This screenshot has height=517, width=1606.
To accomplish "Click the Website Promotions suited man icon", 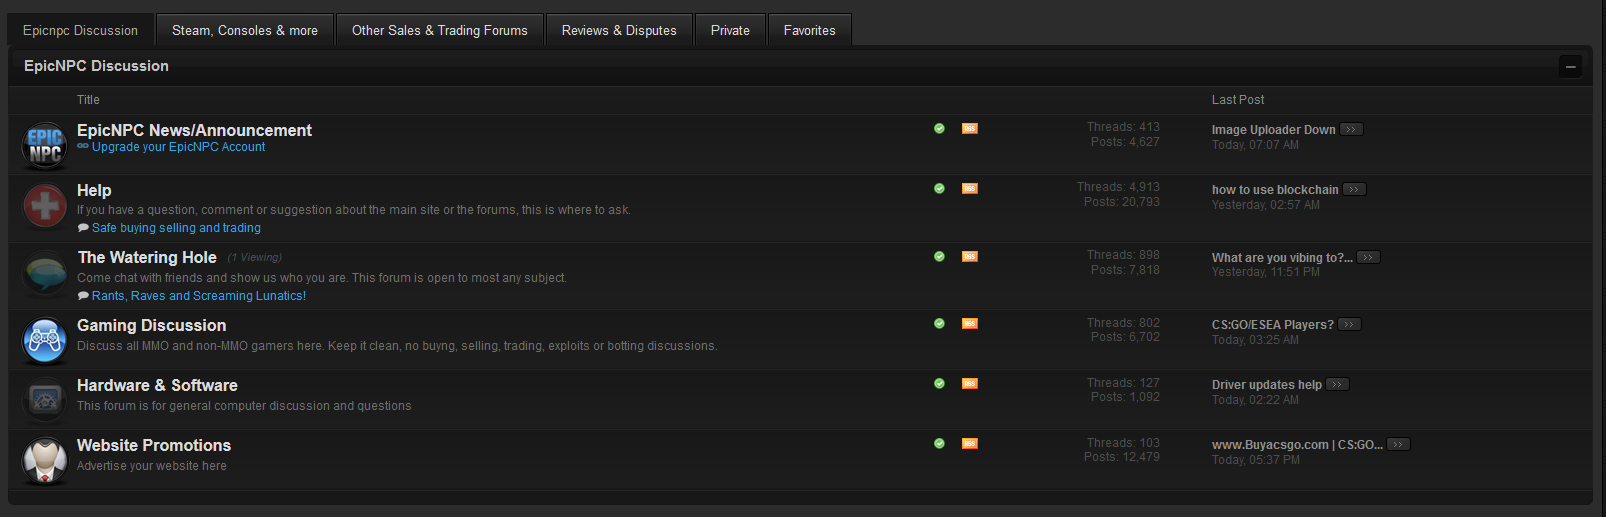I will (x=45, y=460).
